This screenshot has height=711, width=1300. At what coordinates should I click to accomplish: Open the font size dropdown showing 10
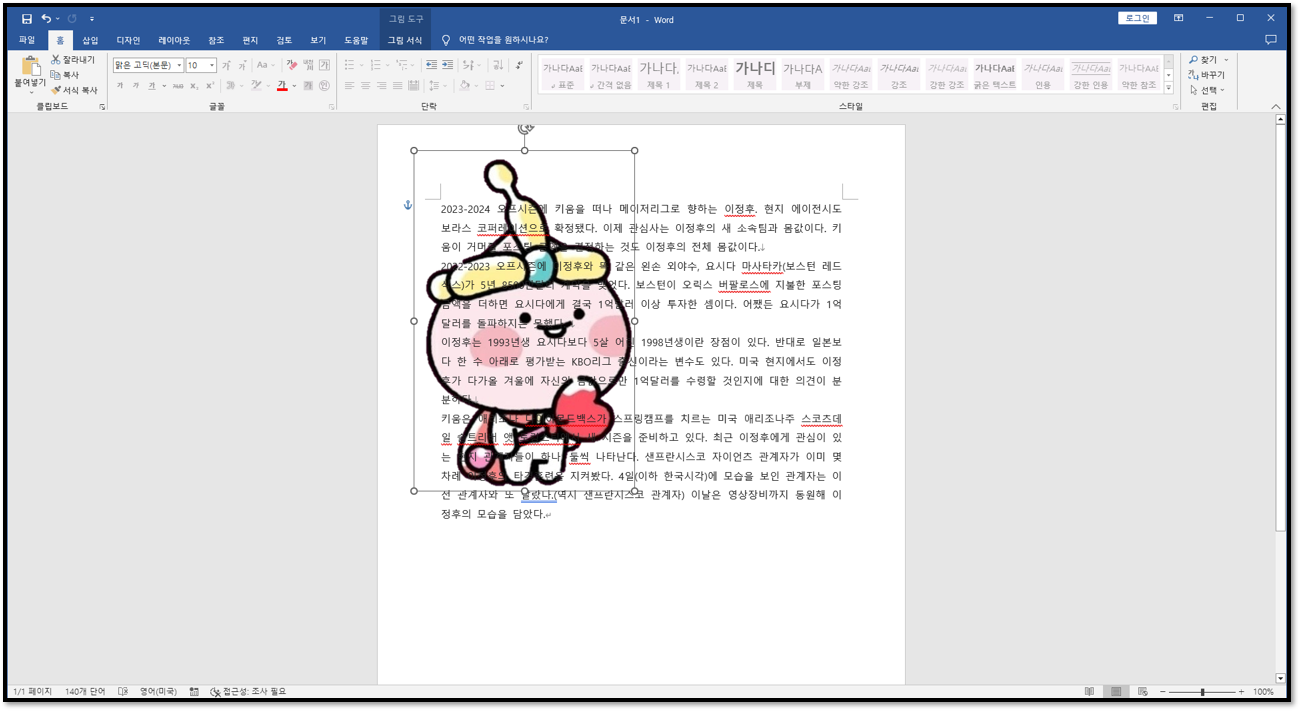(x=212, y=65)
